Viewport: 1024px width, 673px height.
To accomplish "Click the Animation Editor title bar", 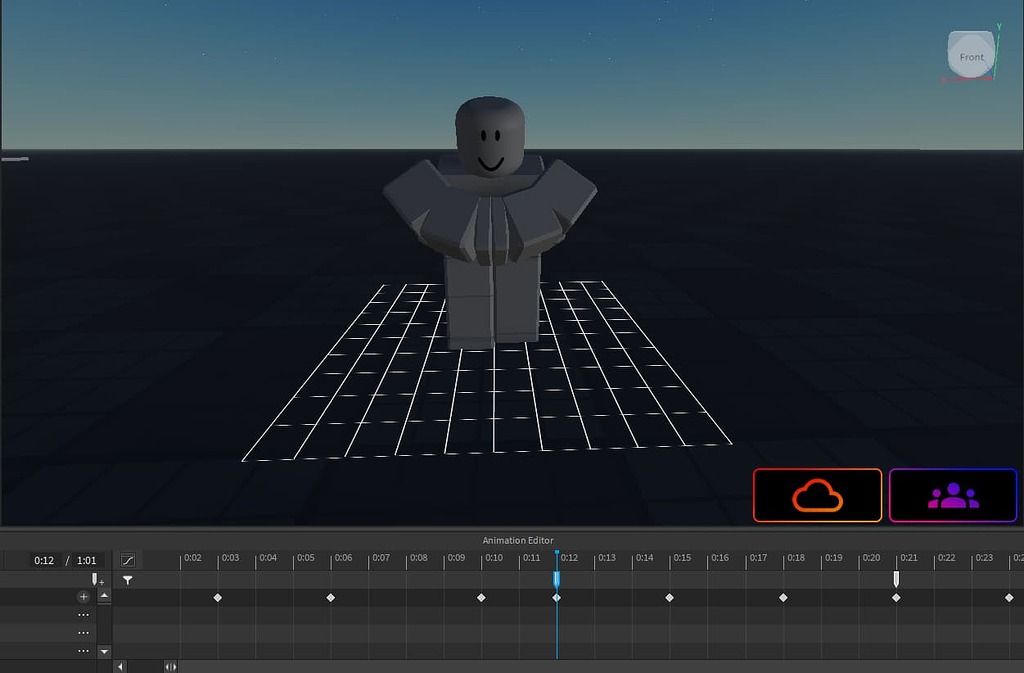I will (x=517, y=540).
